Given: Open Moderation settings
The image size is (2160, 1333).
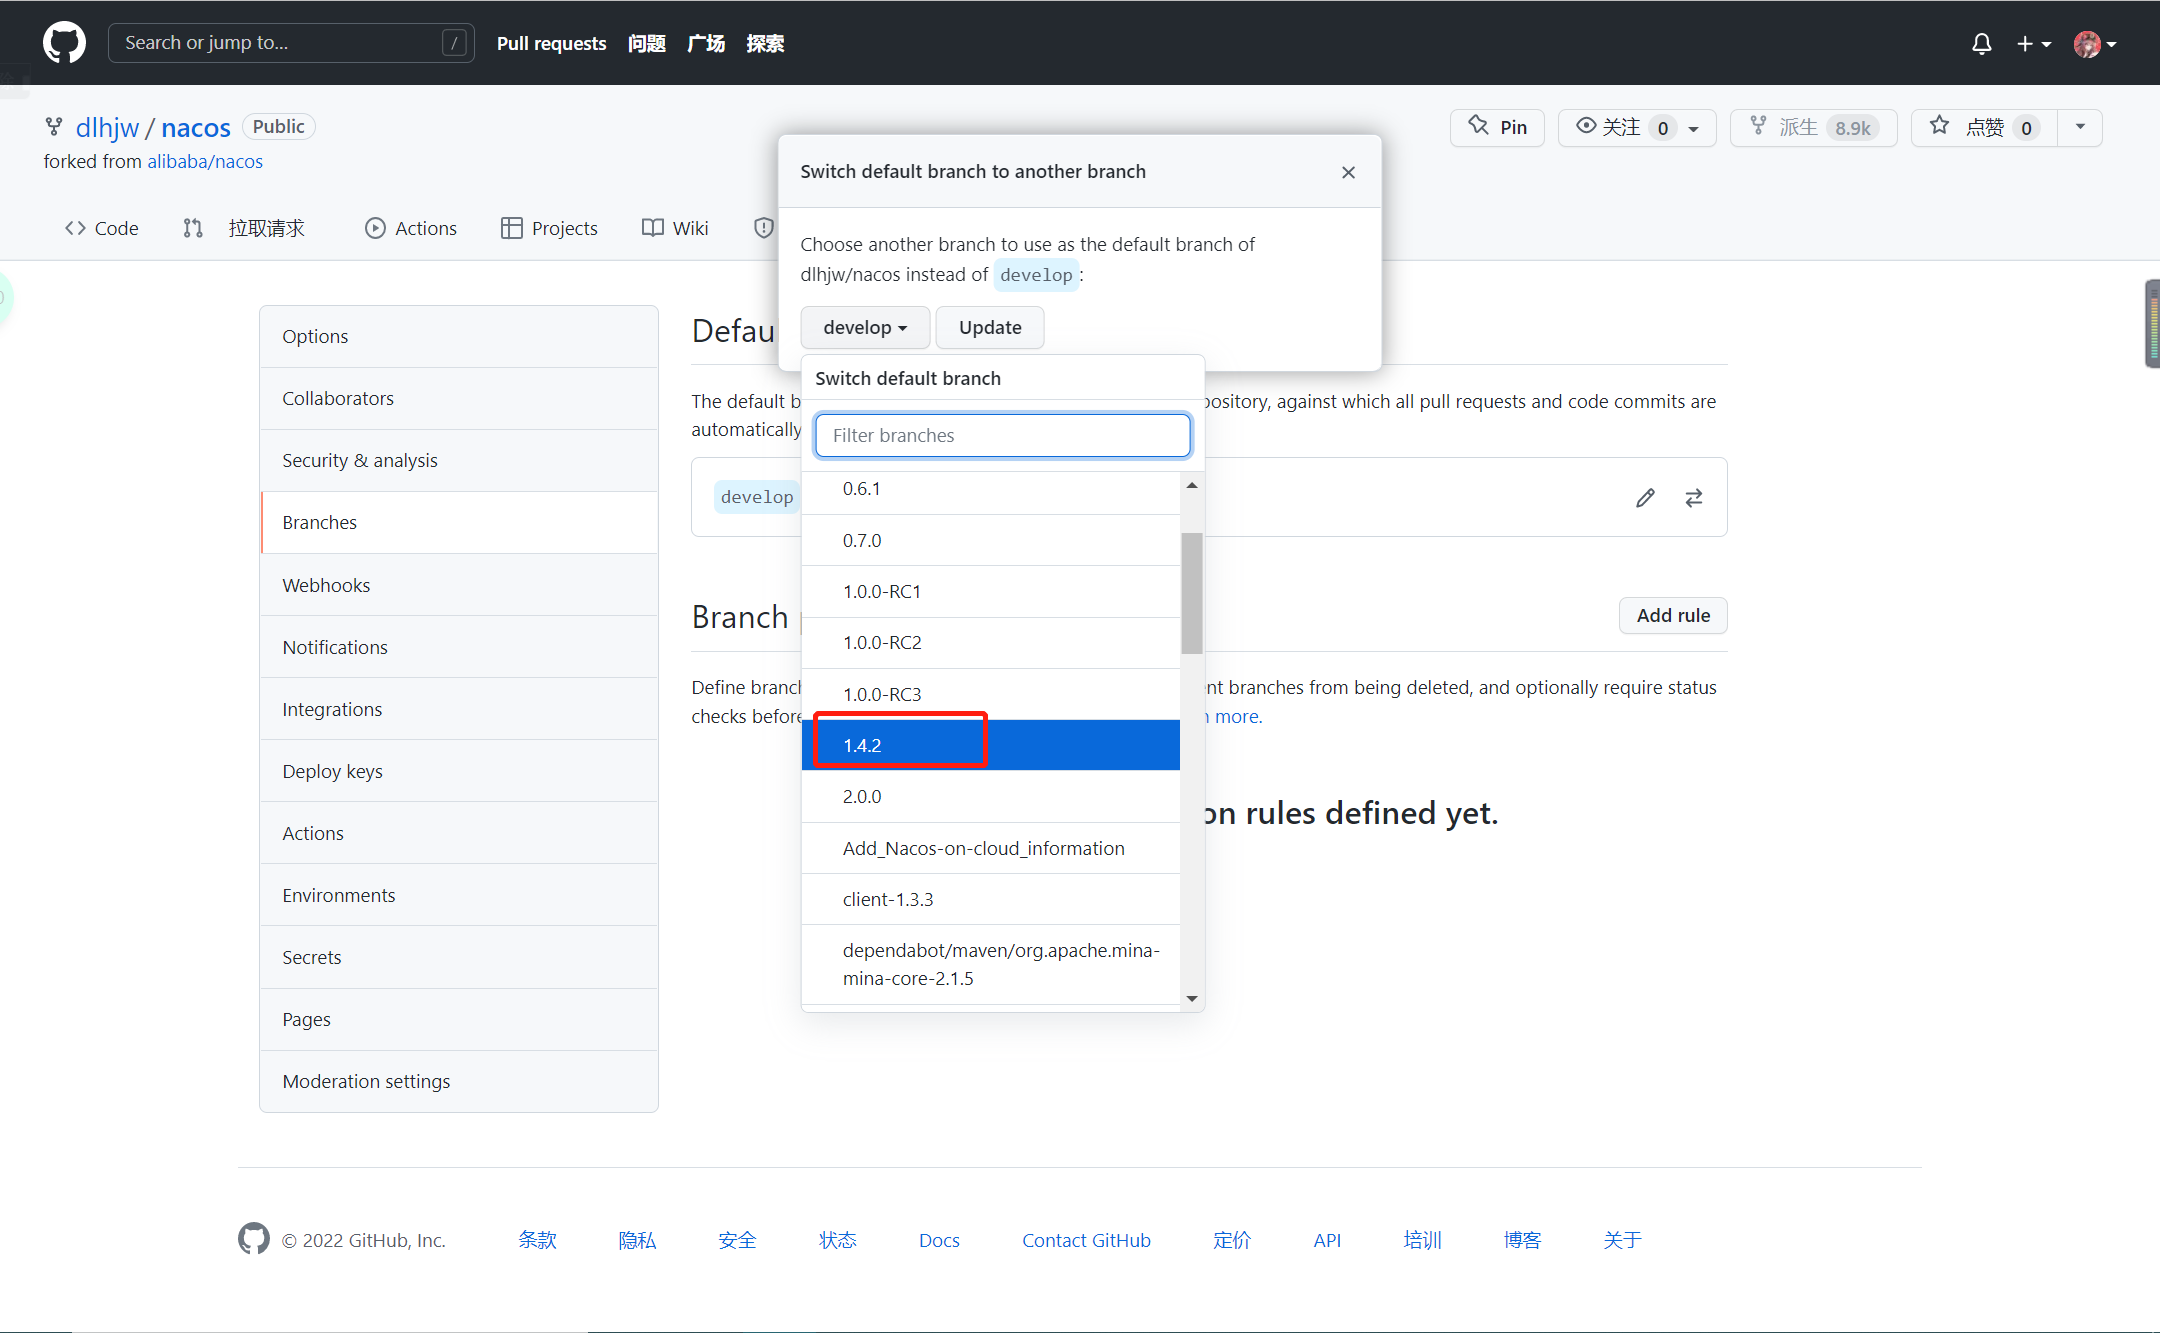Looking at the screenshot, I should pyautogui.click(x=459, y=1081).
